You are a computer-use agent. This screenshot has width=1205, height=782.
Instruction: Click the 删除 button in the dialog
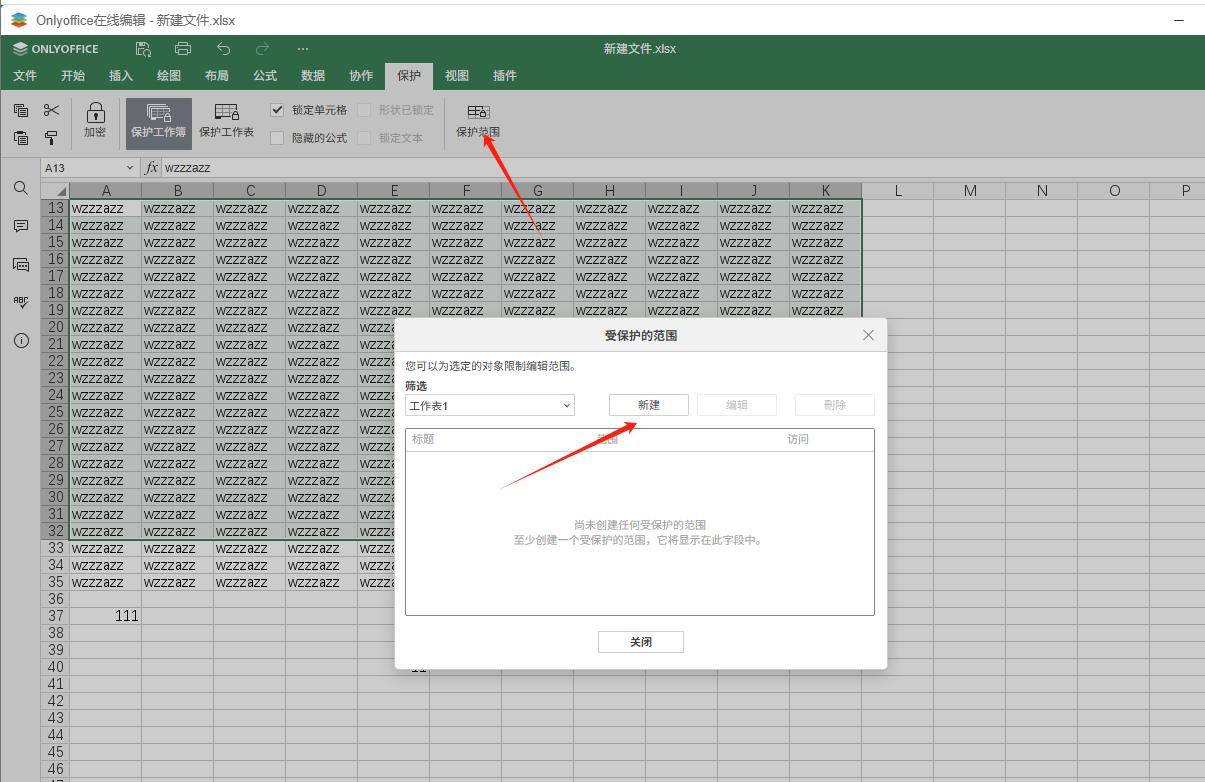tap(835, 405)
